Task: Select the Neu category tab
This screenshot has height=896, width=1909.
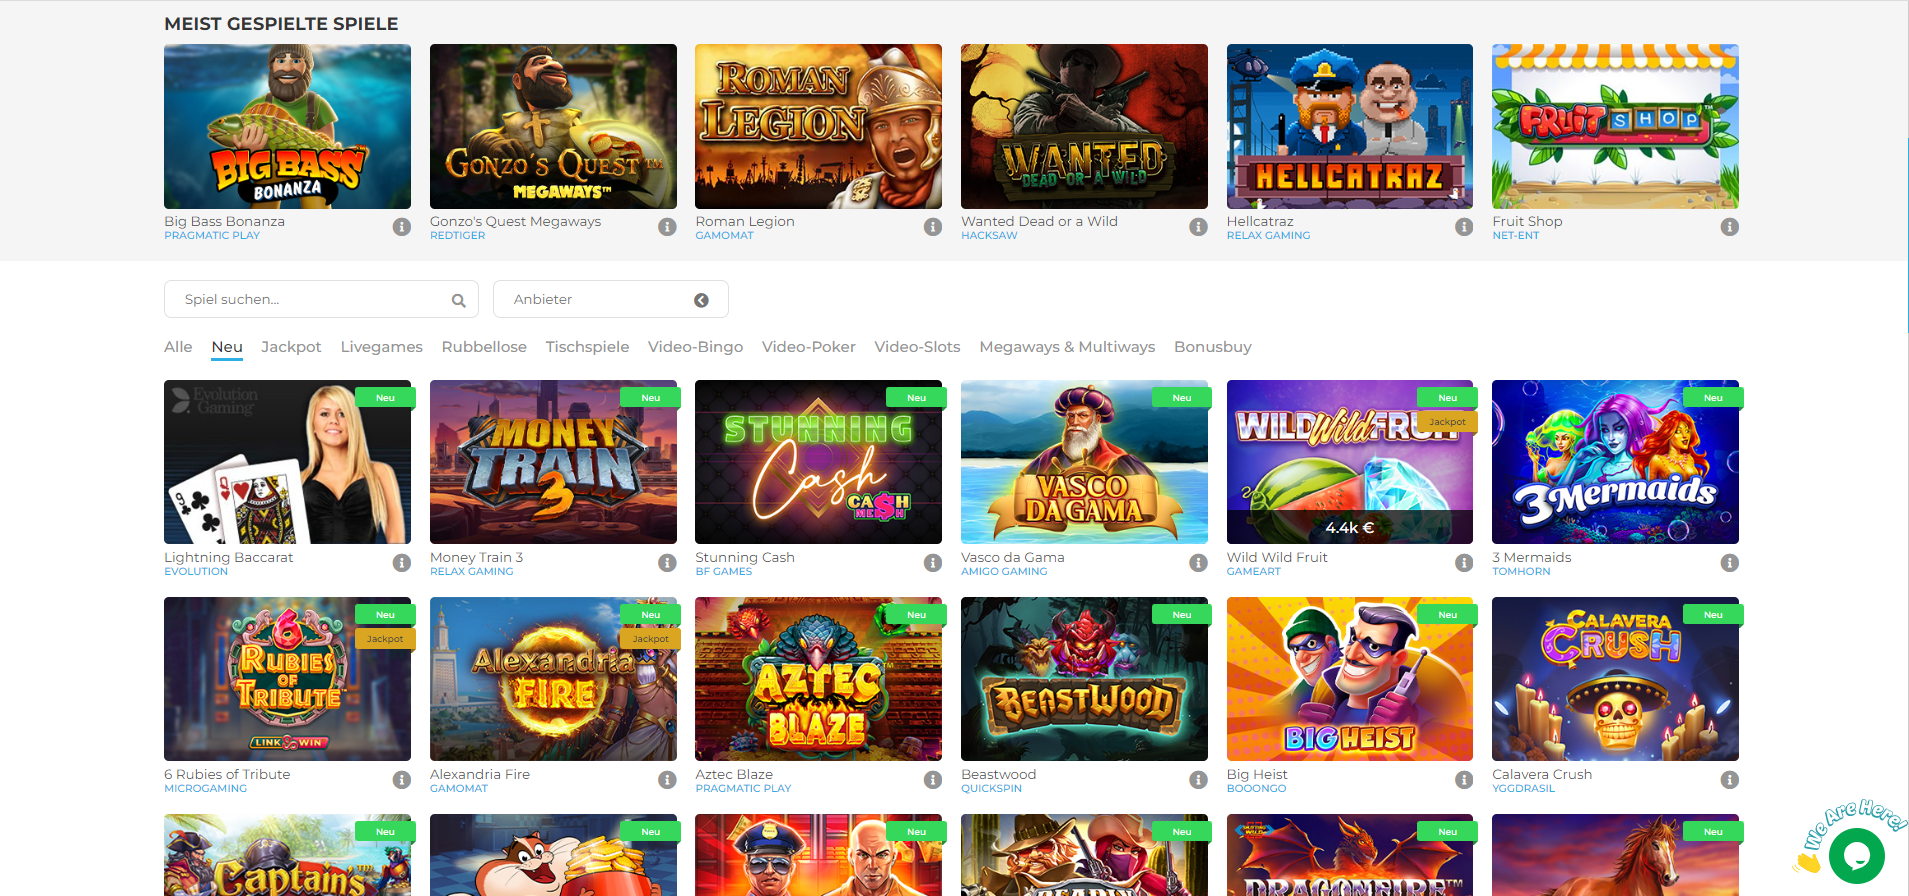Action: tap(227, 347)
